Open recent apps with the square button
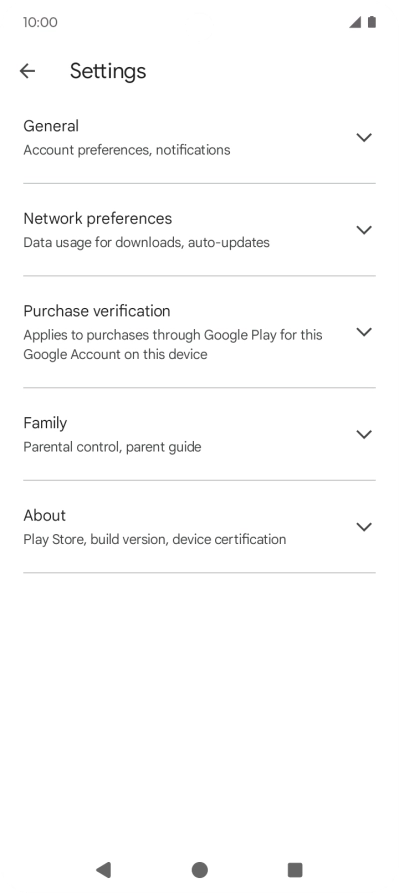399x893 pixels. click(x=295, y=870)
